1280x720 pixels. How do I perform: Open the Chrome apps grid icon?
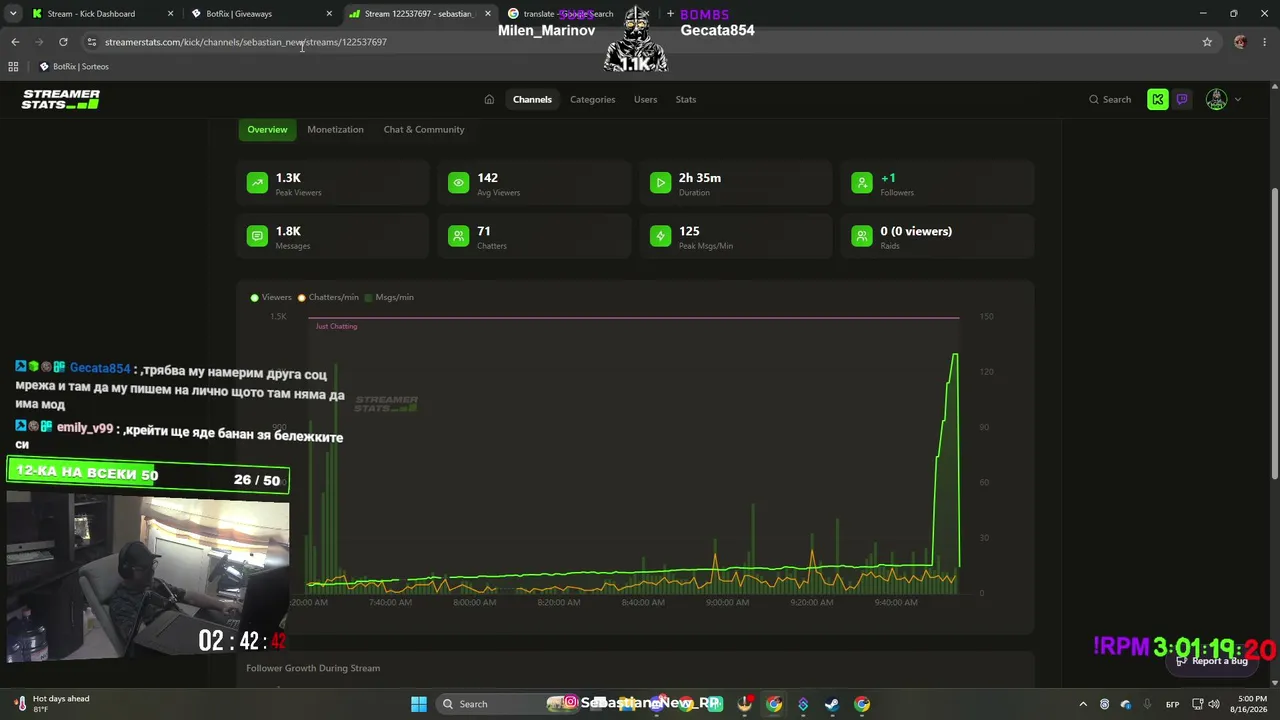[x=13, y=67]
